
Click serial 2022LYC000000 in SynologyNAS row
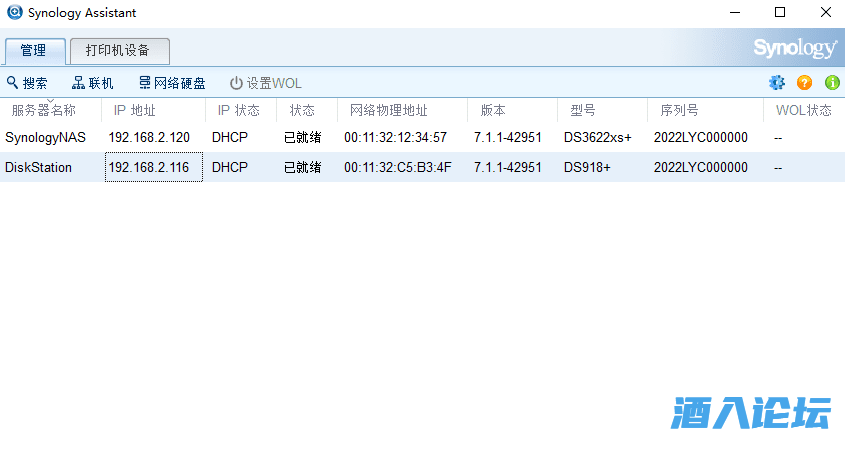click(701, 137)
